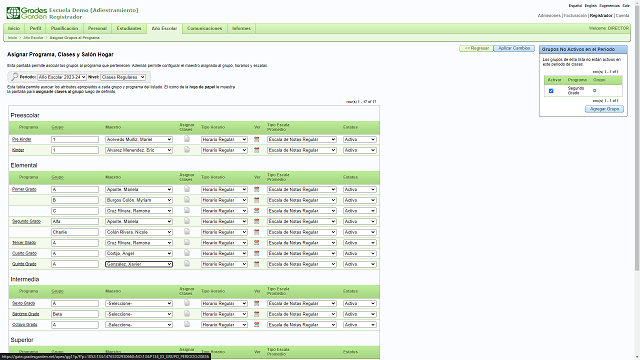View schedule calendar icon for Primer Grado A

tap(256, 189)
